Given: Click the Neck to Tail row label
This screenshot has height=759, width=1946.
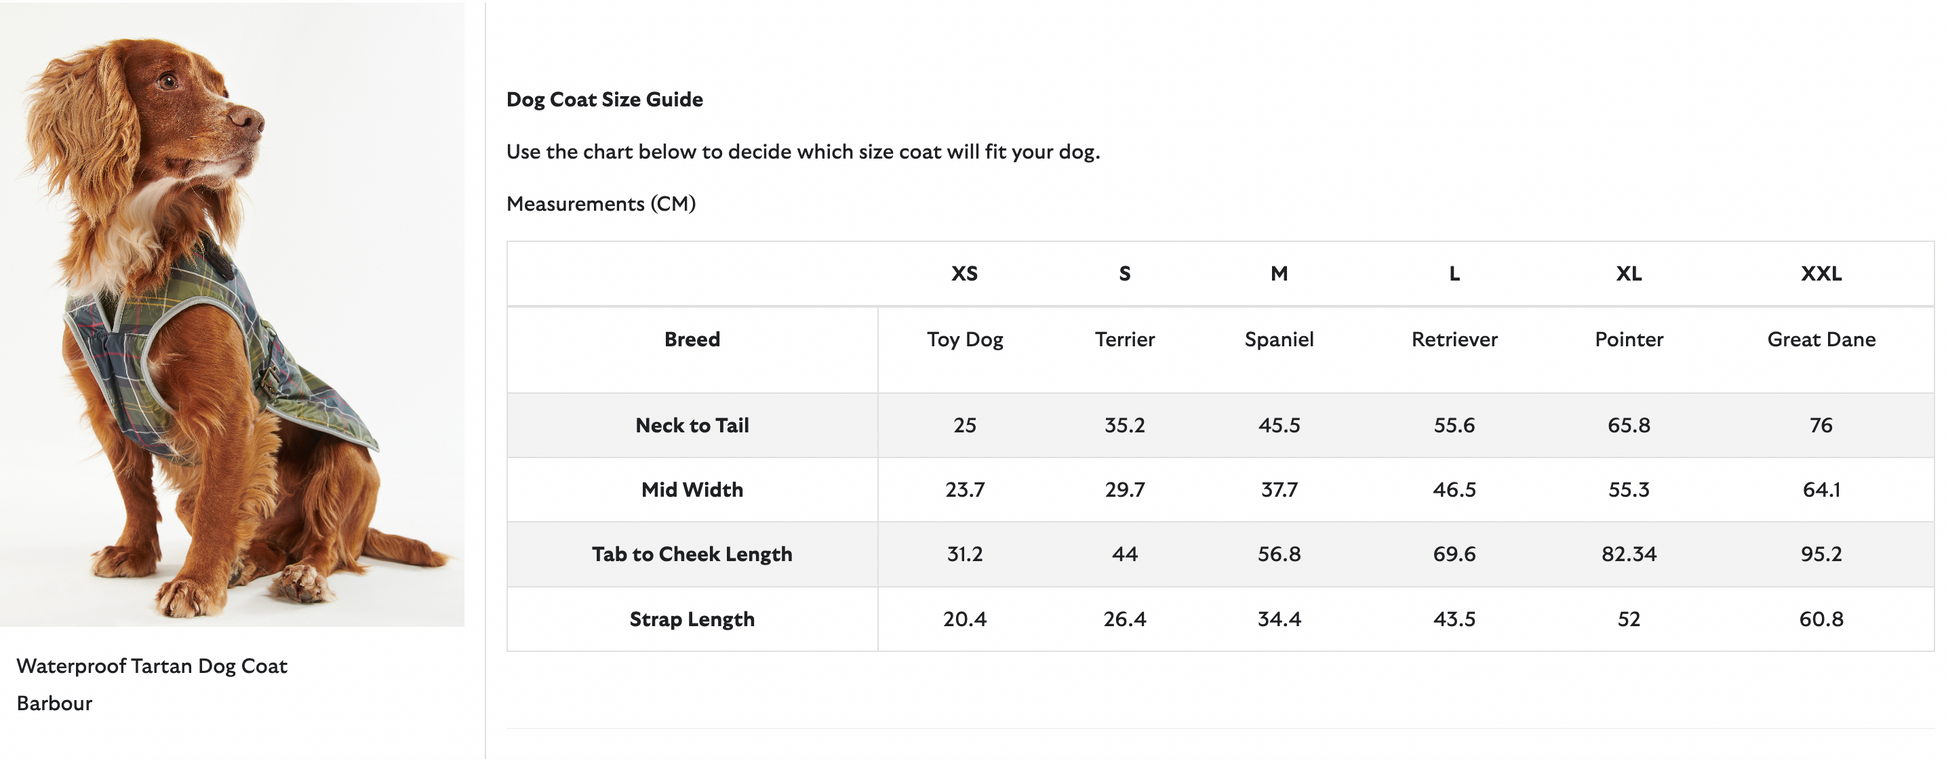Looking at the screenshot, I should pyautogui.click(x=692, y=425).
